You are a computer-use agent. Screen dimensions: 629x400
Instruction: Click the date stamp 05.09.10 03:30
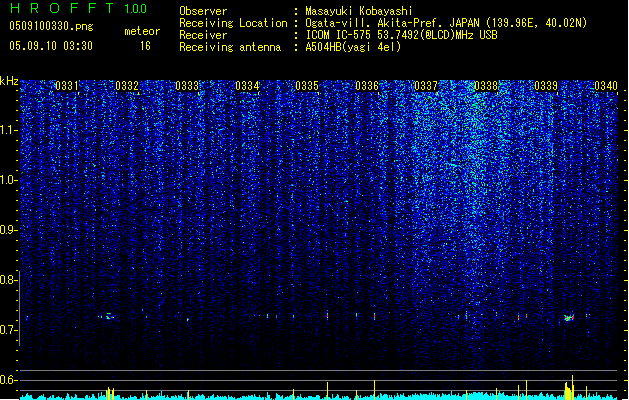pyautogui.click(x=51, y=45)
